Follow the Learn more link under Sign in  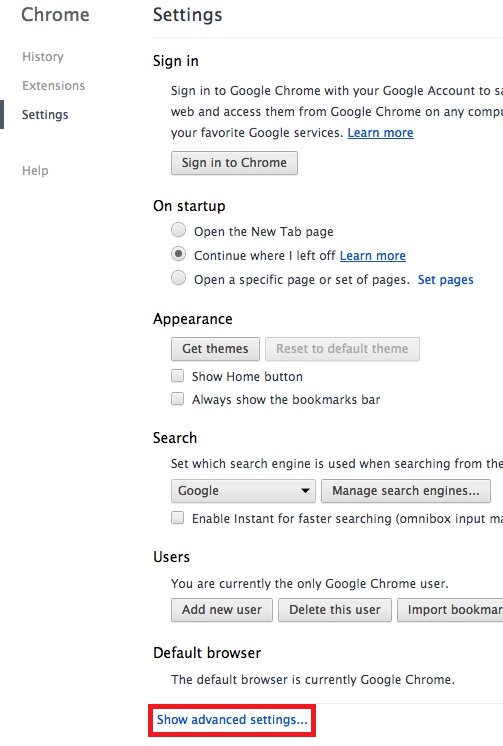pyautogui.click(x=380, y=133)
